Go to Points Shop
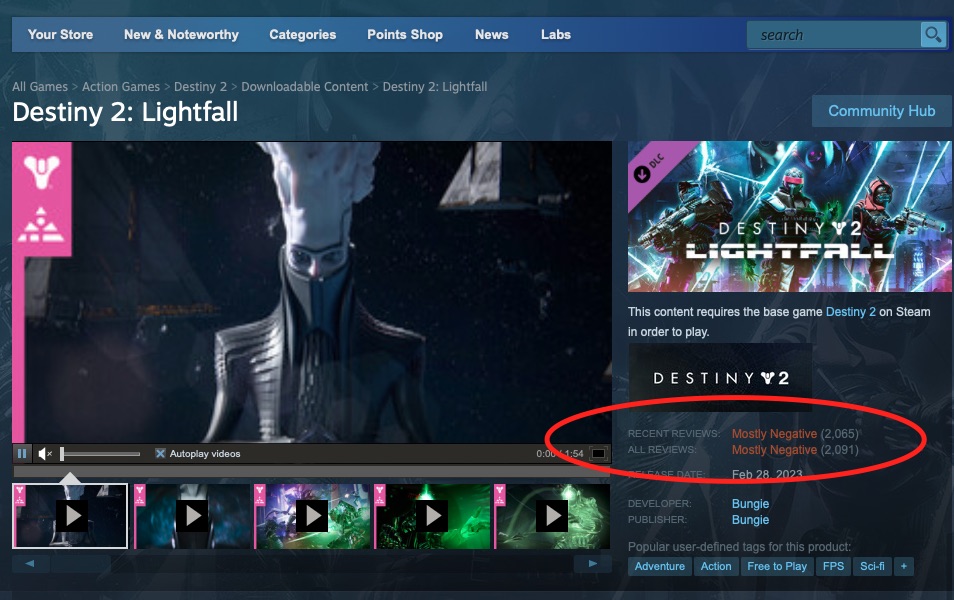This screenshot has height=600, width=954. pos(405,35)
